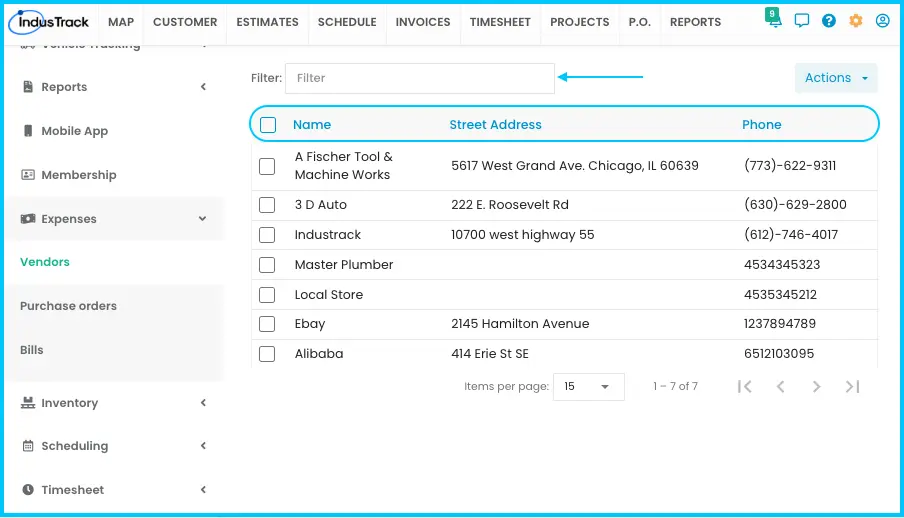Open the Master Plumber vendor name

[344, 265]
